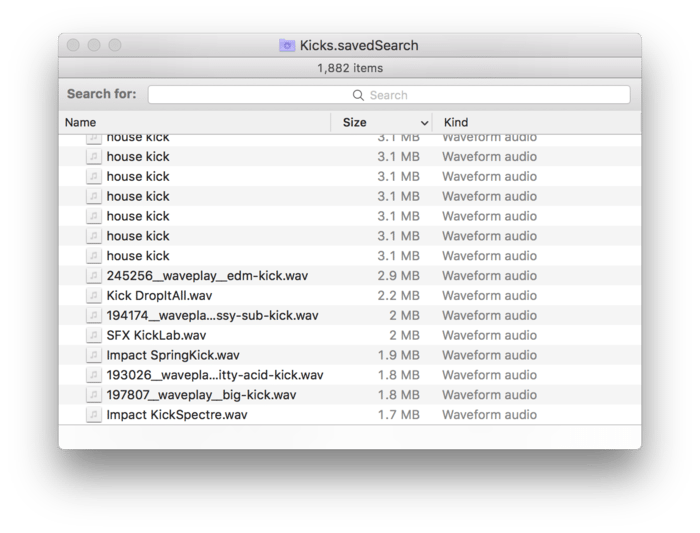Select 194174__wavepla...ssy-sub-kick.wav file
This screenshot has width=700, height=533.
[350, 315]
